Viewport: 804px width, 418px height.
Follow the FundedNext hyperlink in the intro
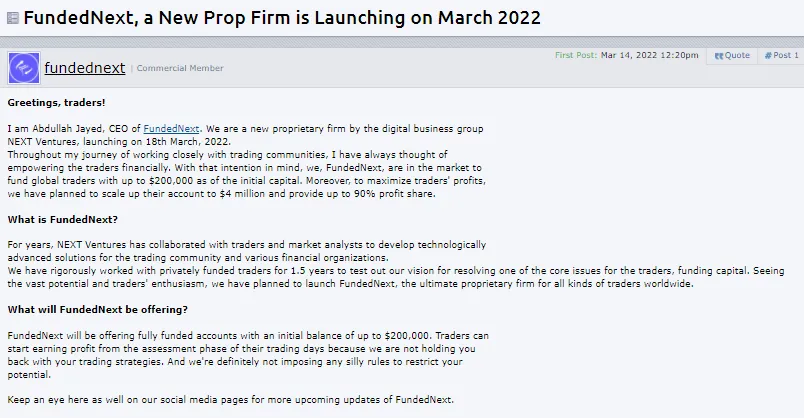pos(172,129)
